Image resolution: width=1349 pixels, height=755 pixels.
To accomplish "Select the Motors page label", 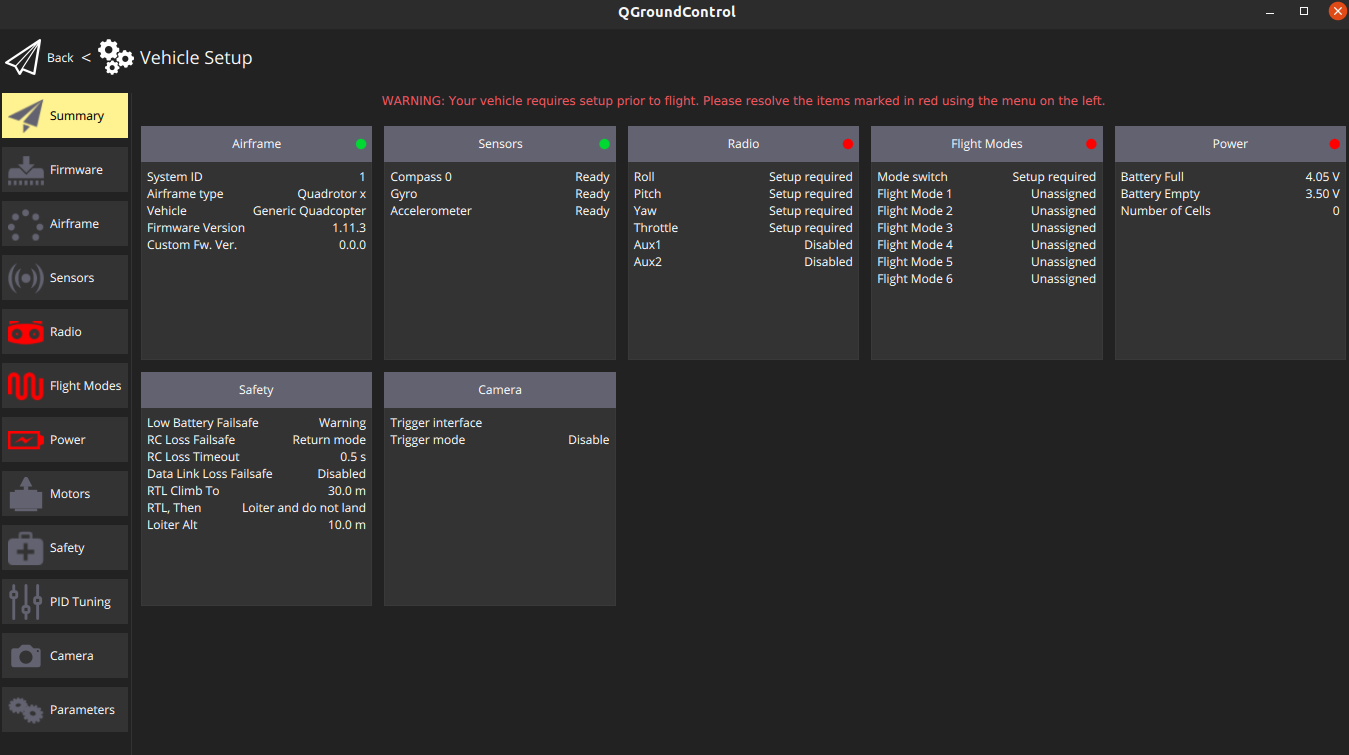I will tap(70, 494).
